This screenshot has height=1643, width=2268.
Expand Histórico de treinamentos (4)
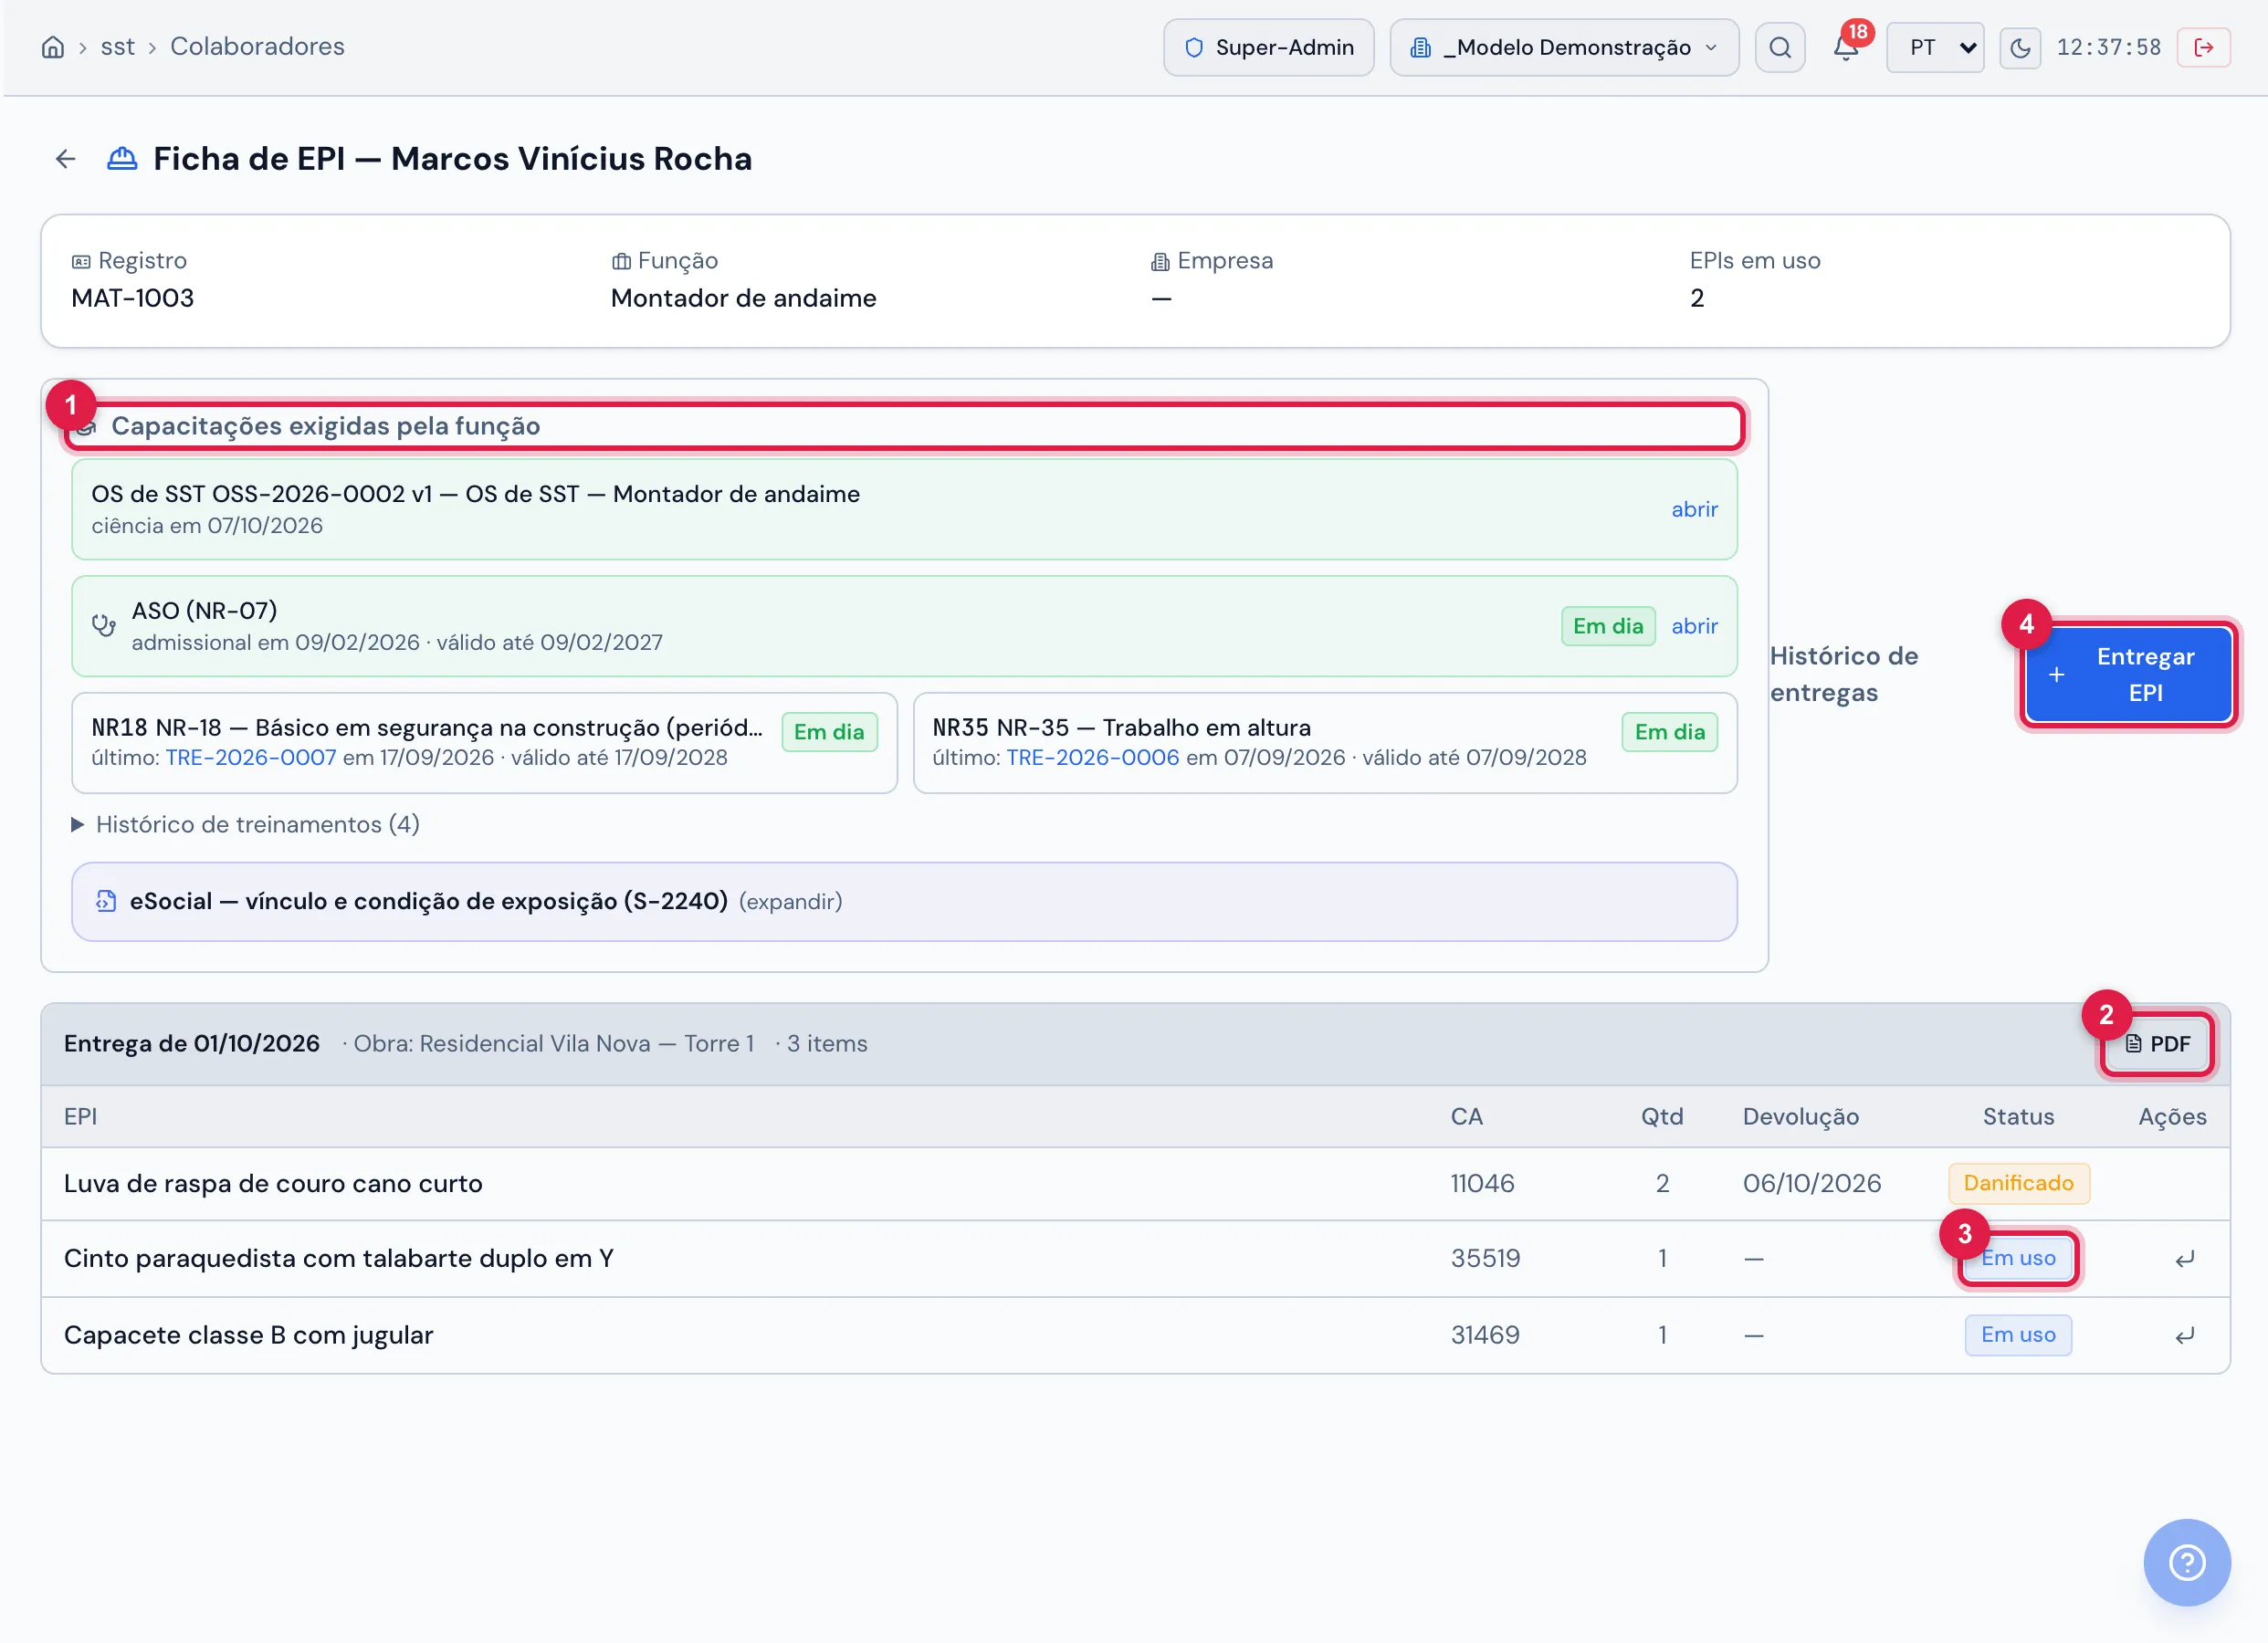tap(245, 824)
